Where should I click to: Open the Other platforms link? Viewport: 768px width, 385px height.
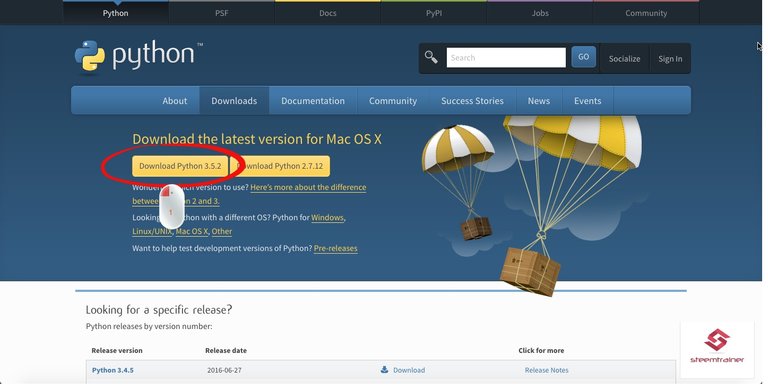222,231
